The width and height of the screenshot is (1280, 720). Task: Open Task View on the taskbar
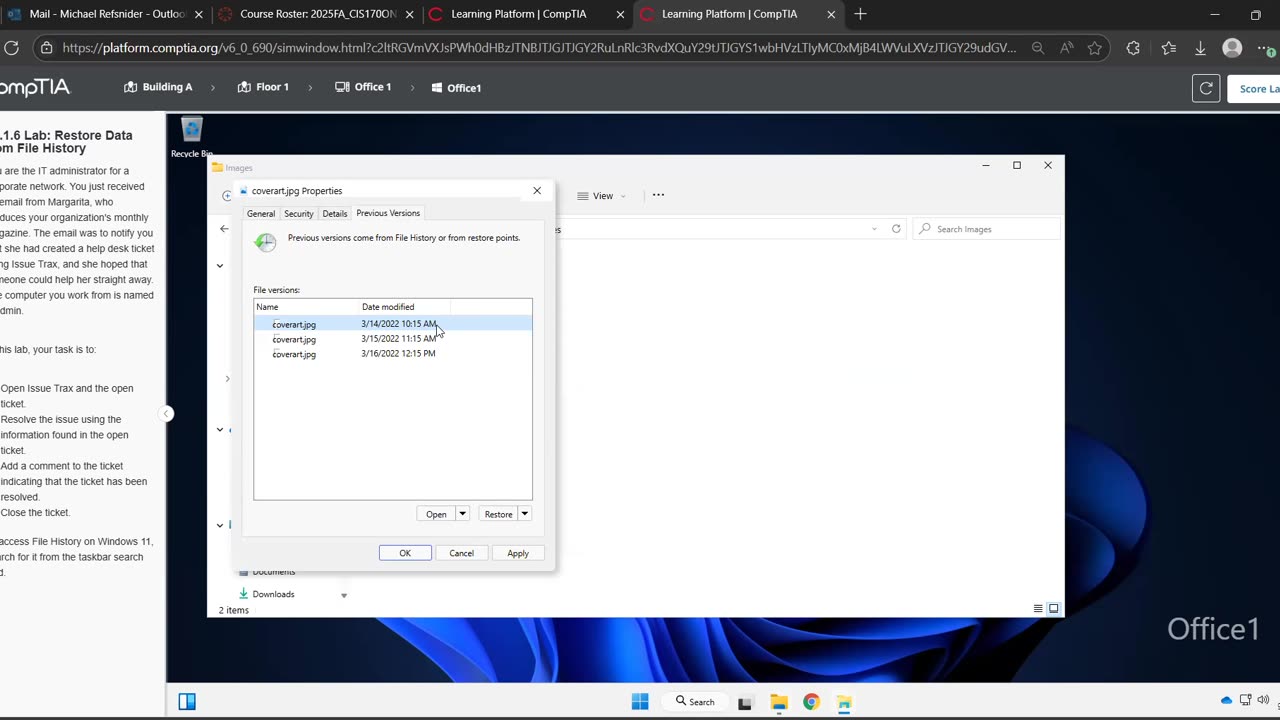coord(745,702)
